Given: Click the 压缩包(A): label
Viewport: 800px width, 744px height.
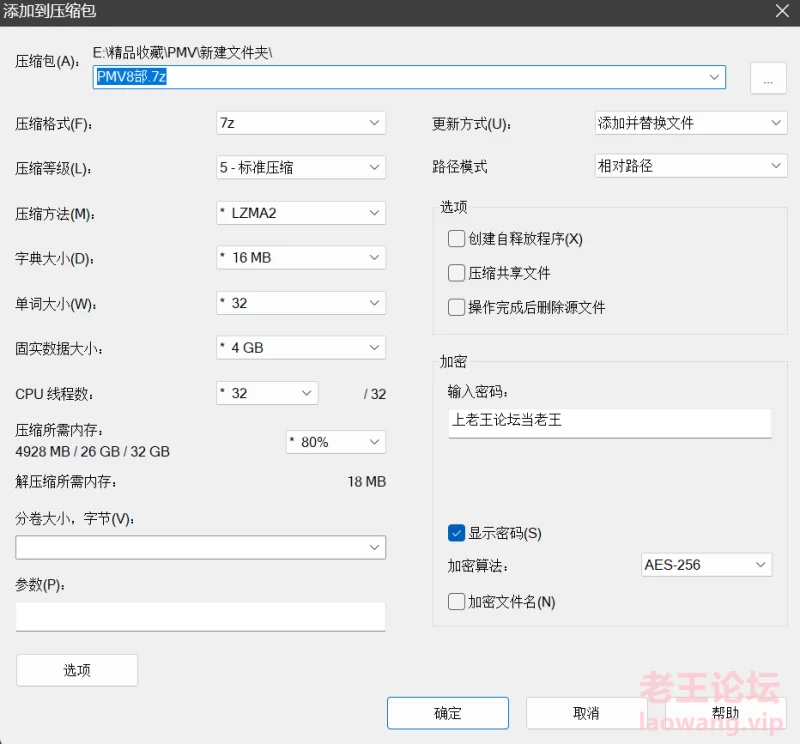Looking at the screenshot, I should coord(47,62).
